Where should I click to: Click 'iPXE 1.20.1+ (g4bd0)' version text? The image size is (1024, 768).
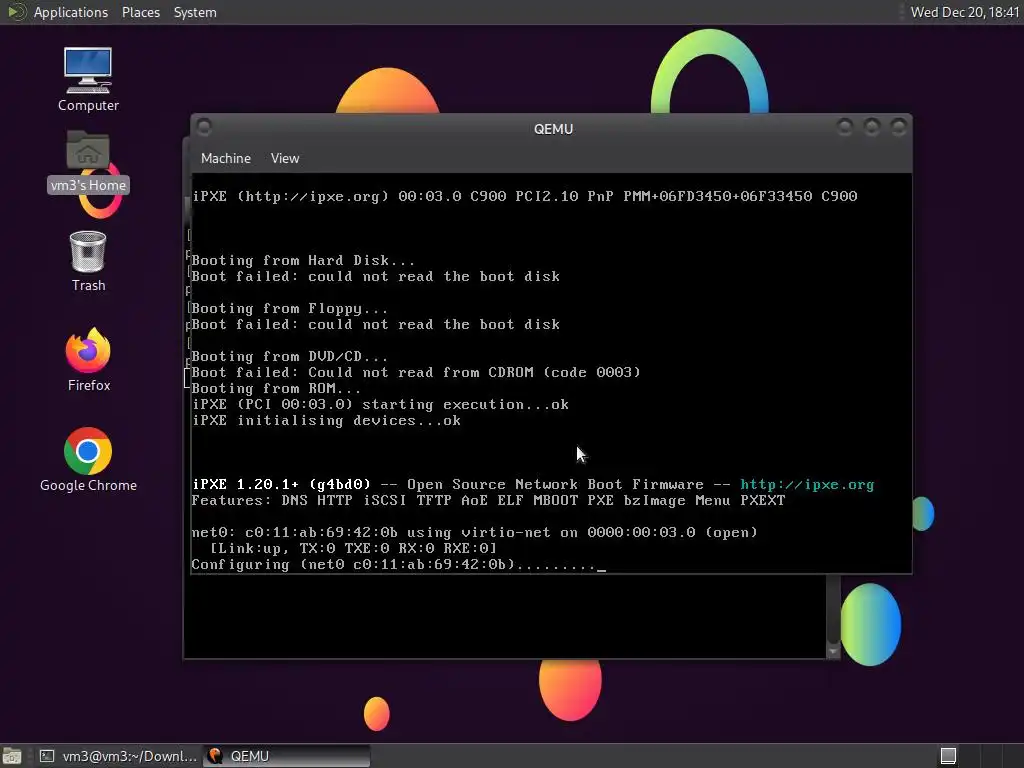[281, 485]
